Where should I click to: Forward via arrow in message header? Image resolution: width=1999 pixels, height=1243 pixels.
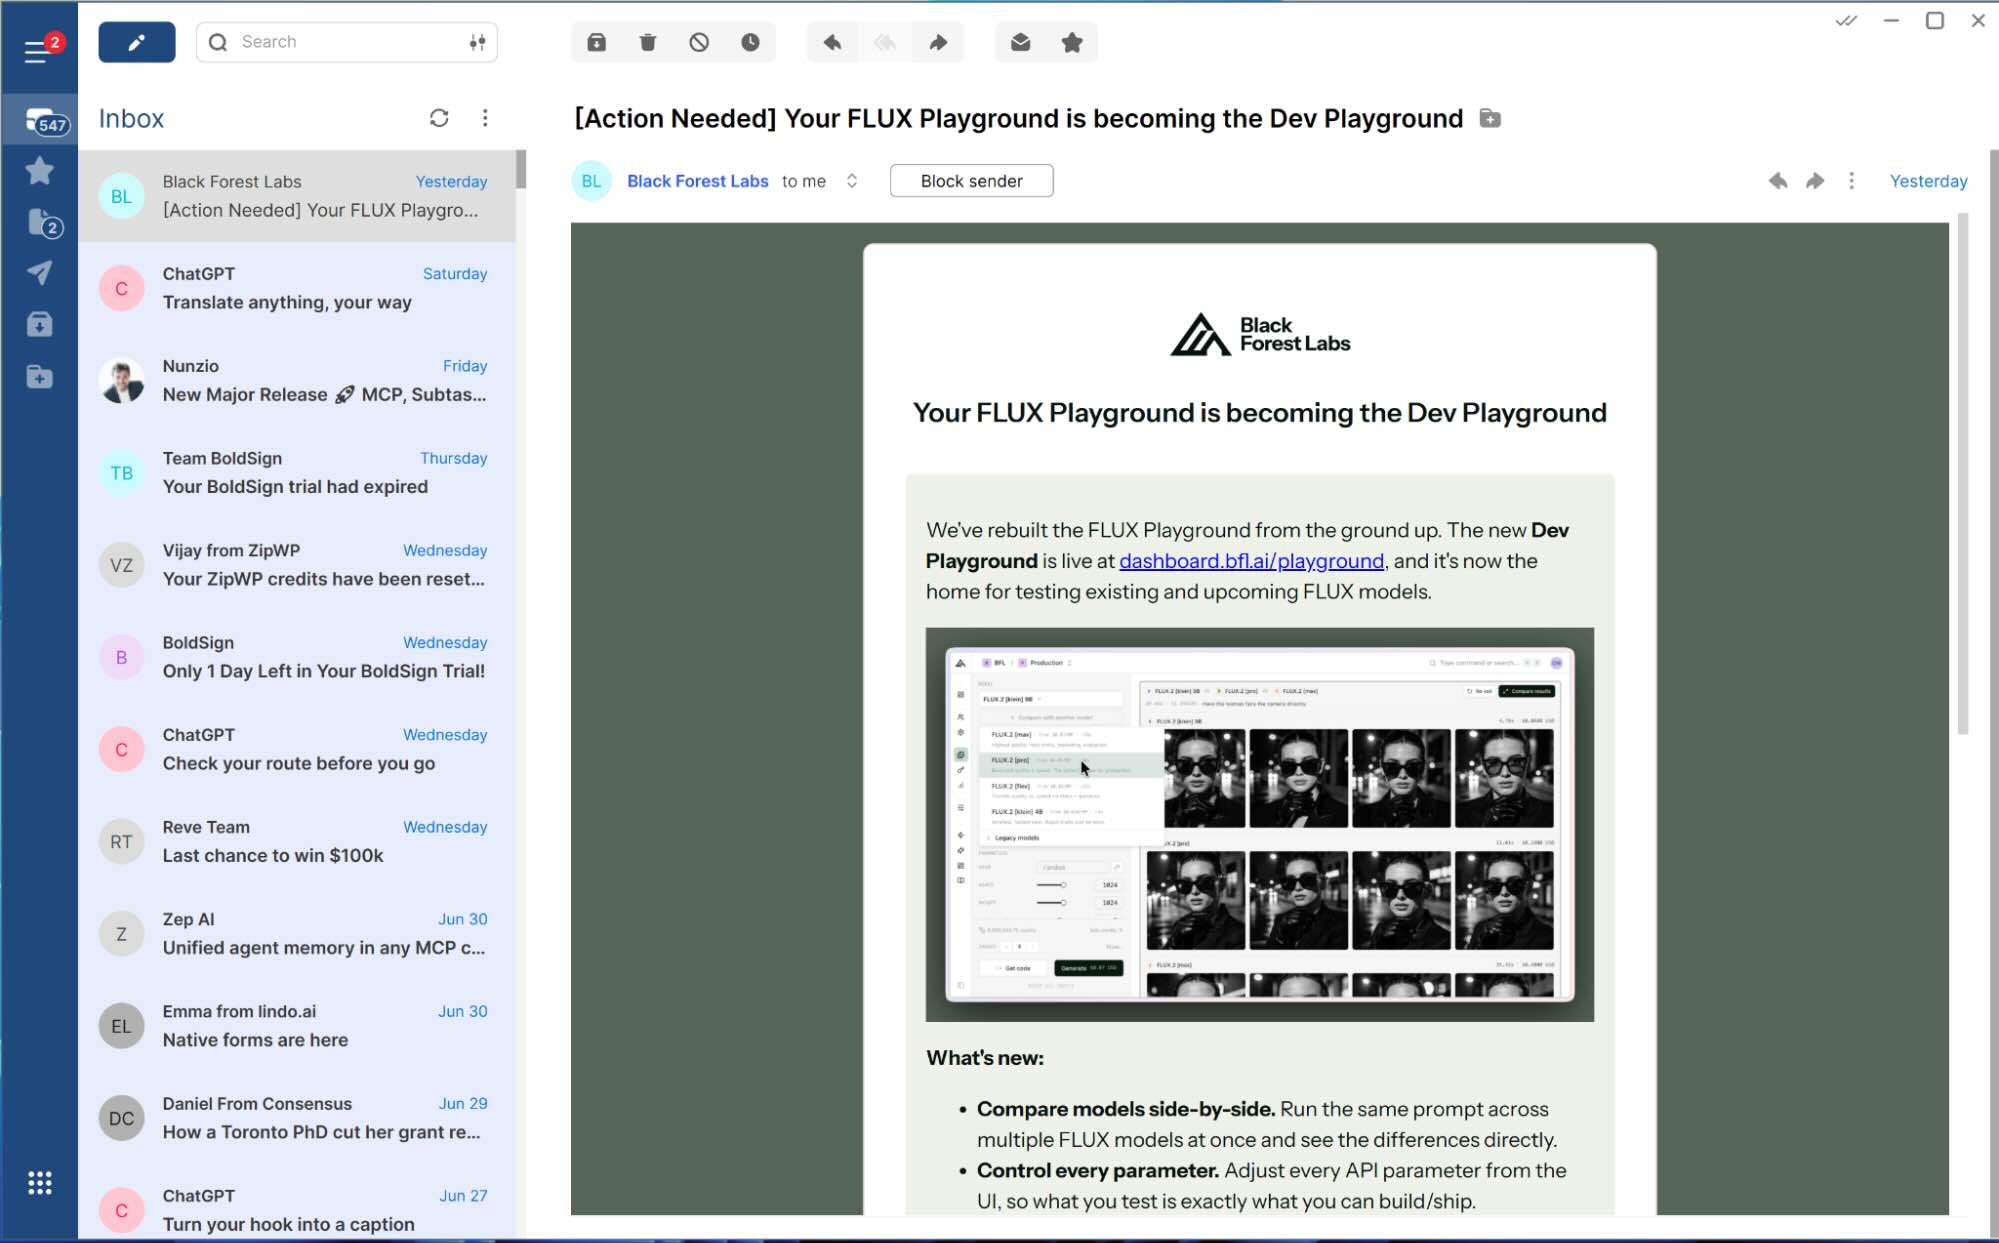point(1814,181)
